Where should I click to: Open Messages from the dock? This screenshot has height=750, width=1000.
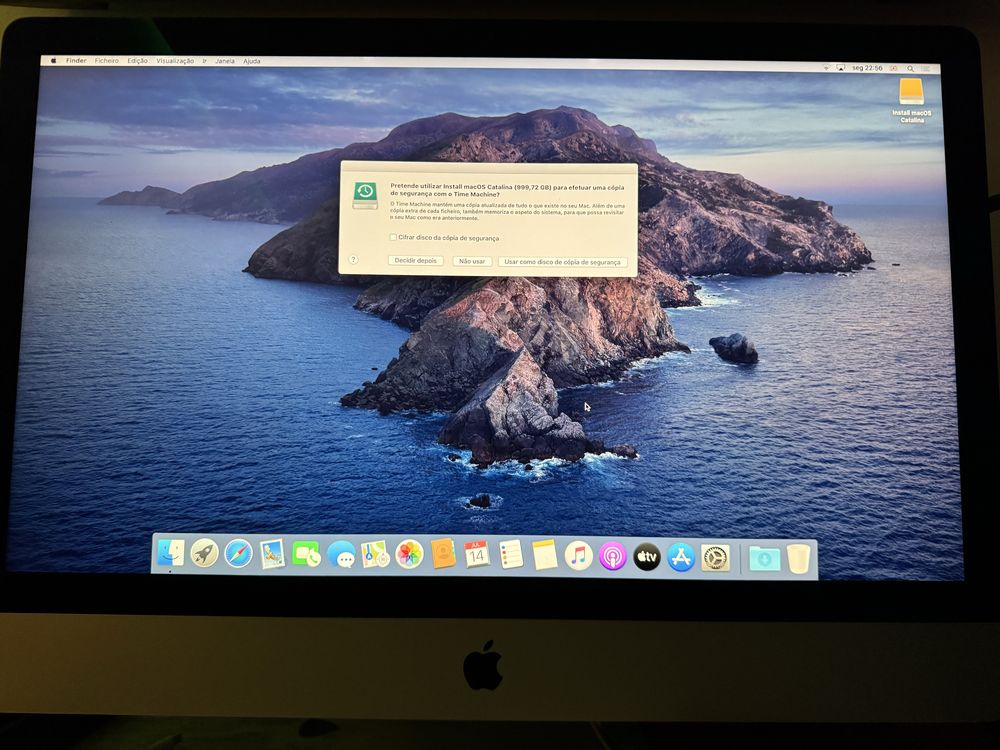[x=341, y=554]
